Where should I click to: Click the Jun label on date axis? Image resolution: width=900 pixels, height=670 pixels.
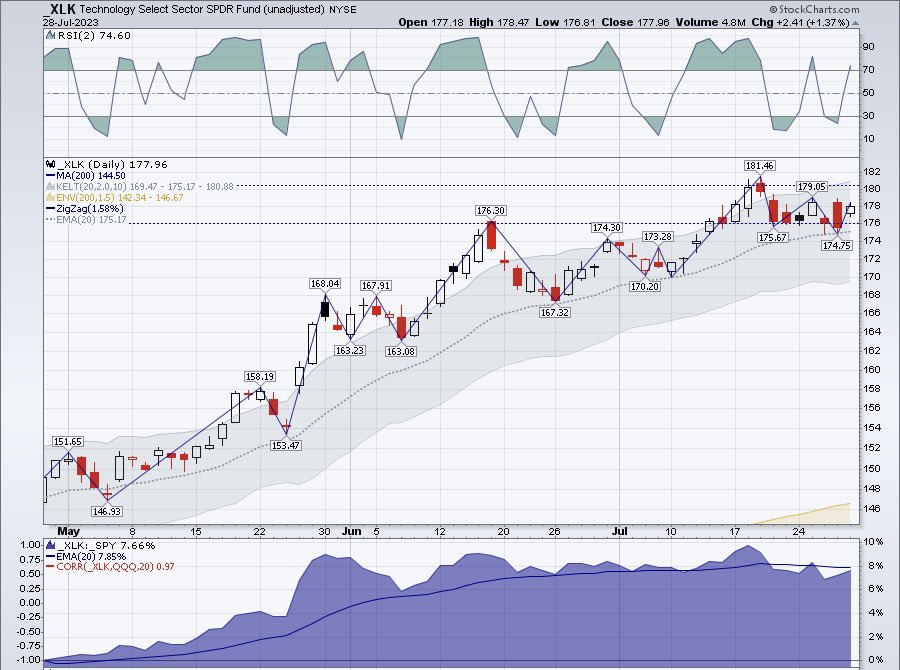coord(351,532)
